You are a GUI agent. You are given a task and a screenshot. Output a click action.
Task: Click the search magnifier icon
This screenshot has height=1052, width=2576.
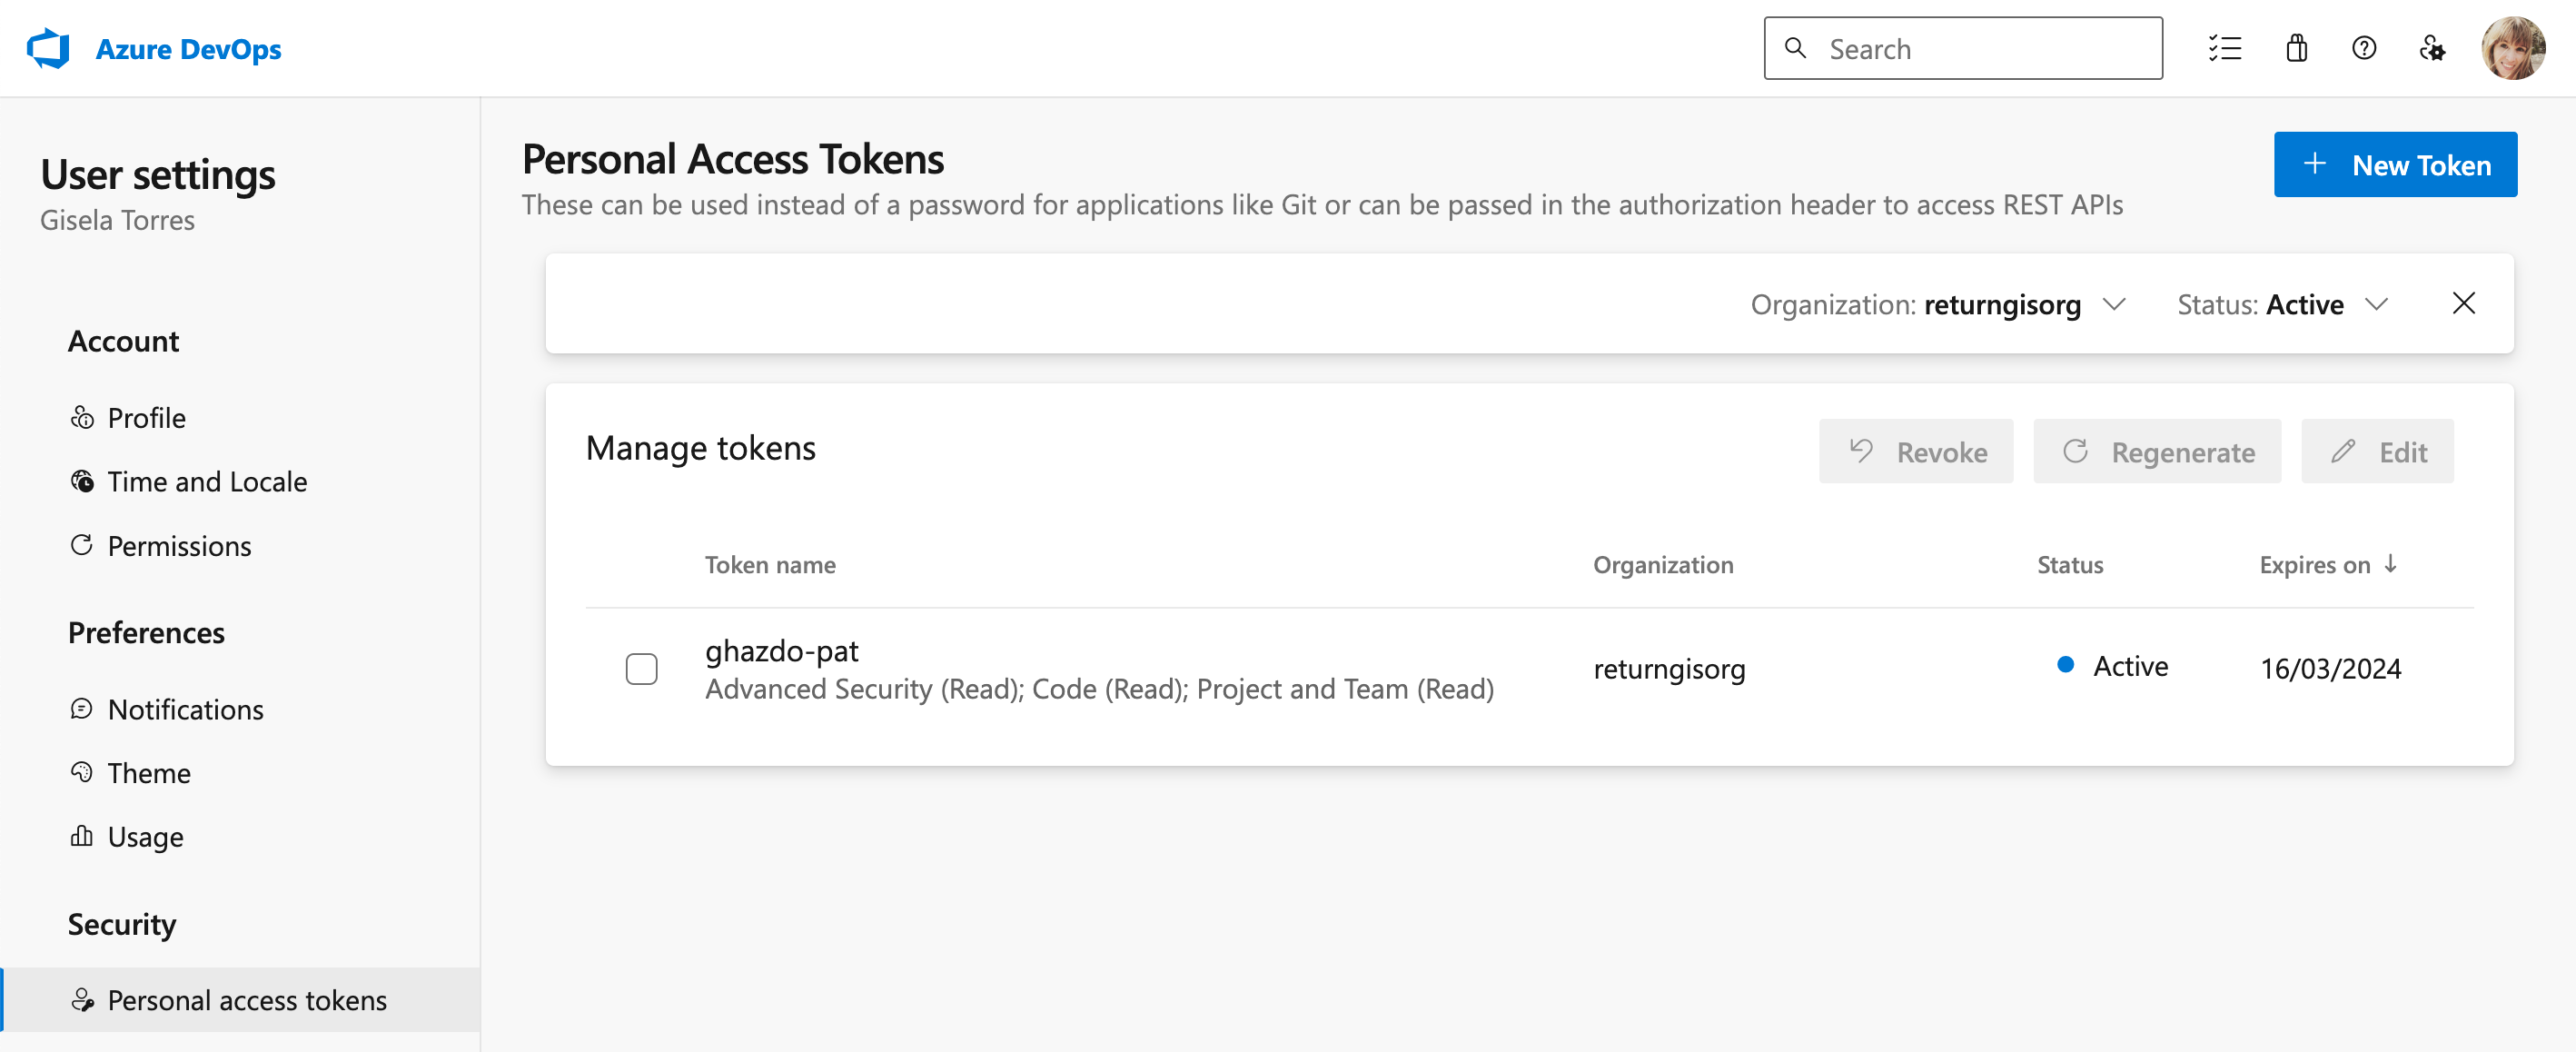coord(1796,49)
